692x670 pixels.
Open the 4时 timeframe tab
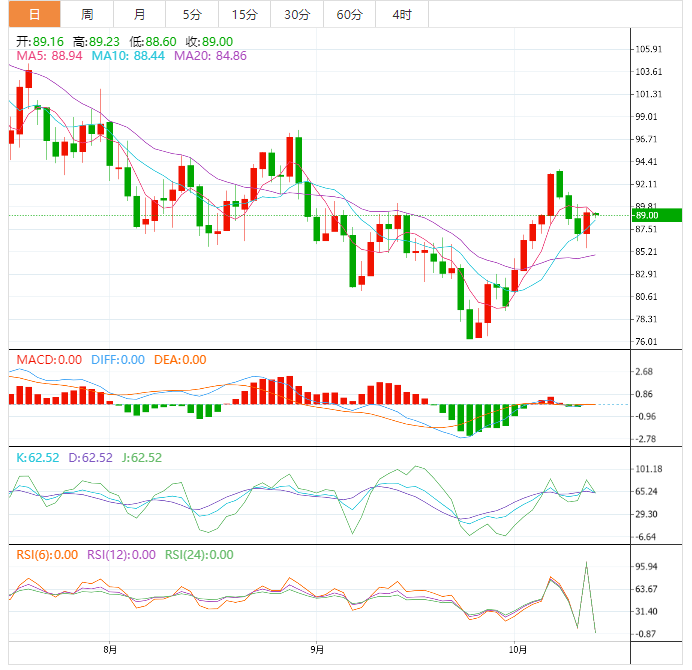pyautogui.click(x=402, y=14)
